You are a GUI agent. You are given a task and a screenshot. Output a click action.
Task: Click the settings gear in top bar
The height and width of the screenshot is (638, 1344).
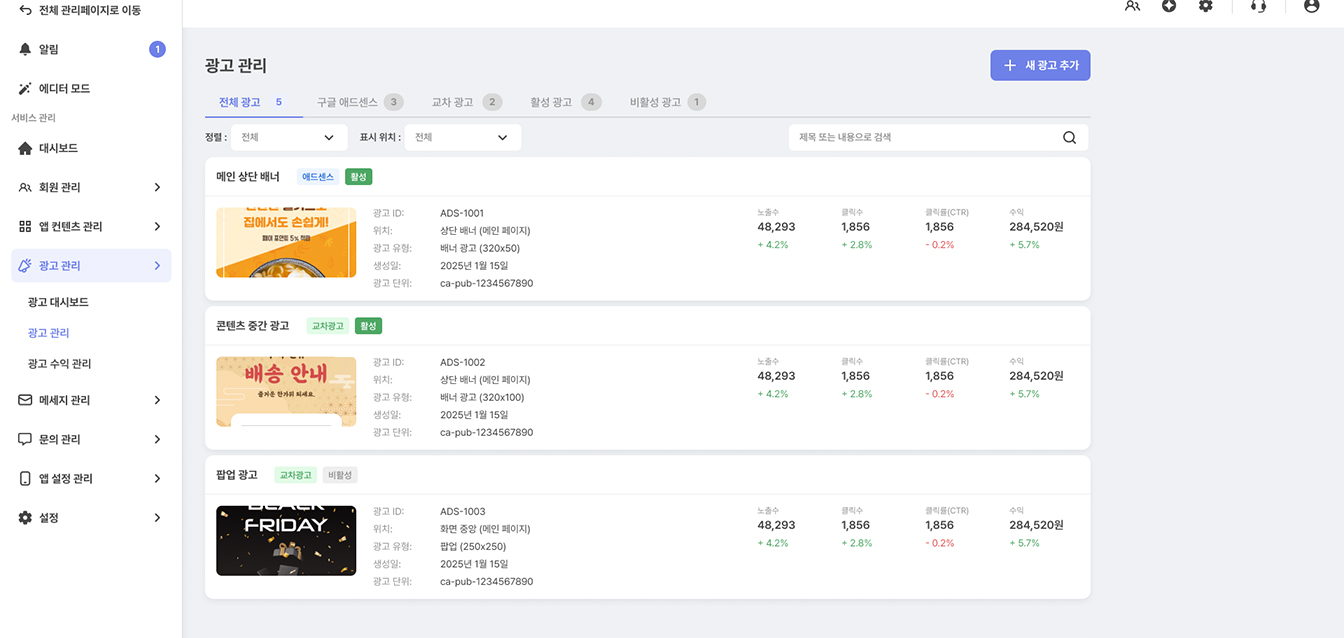tap(1205, 6)
